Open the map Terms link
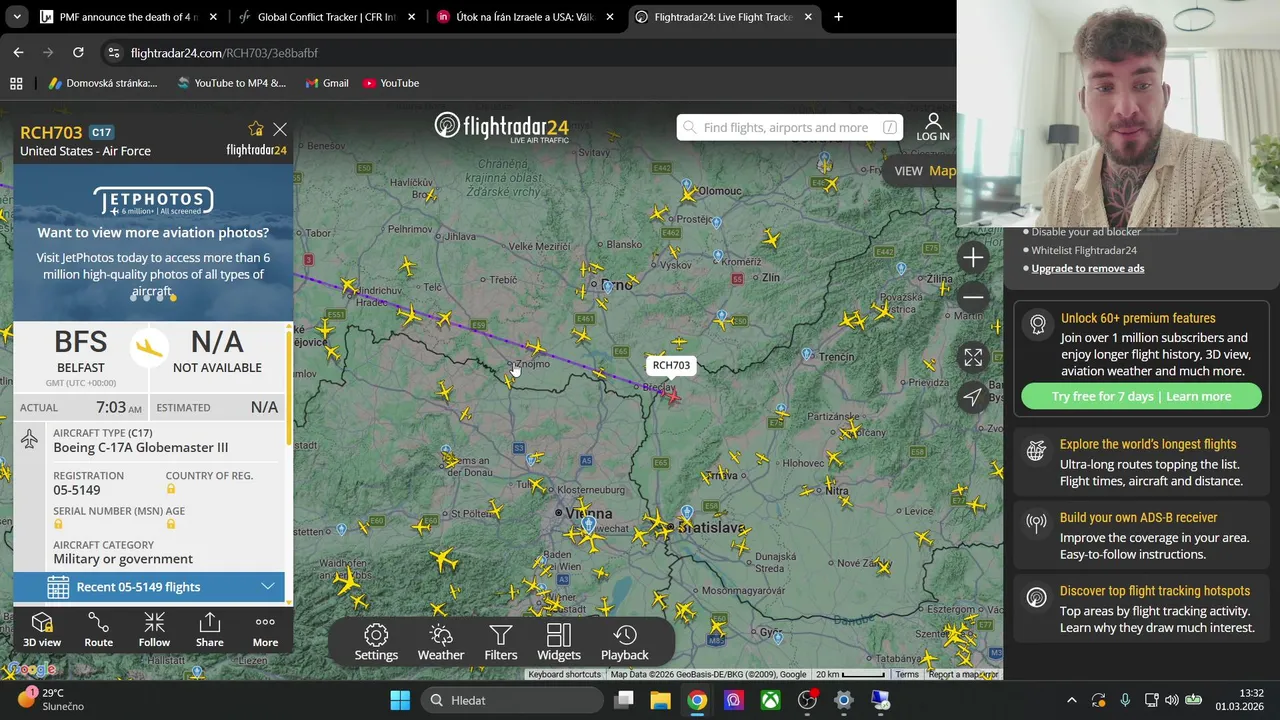Screen dimensions: 1280x720 click(x=907, y=674)
